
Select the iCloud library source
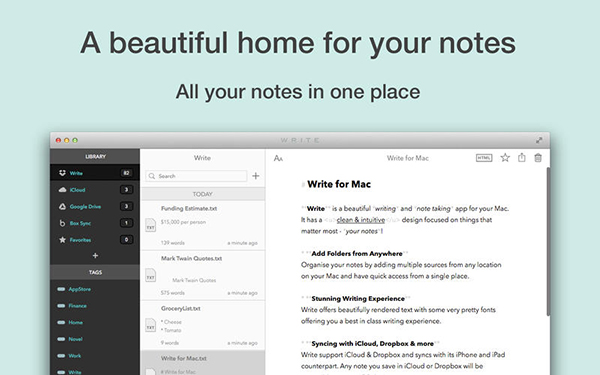[95, 190]
